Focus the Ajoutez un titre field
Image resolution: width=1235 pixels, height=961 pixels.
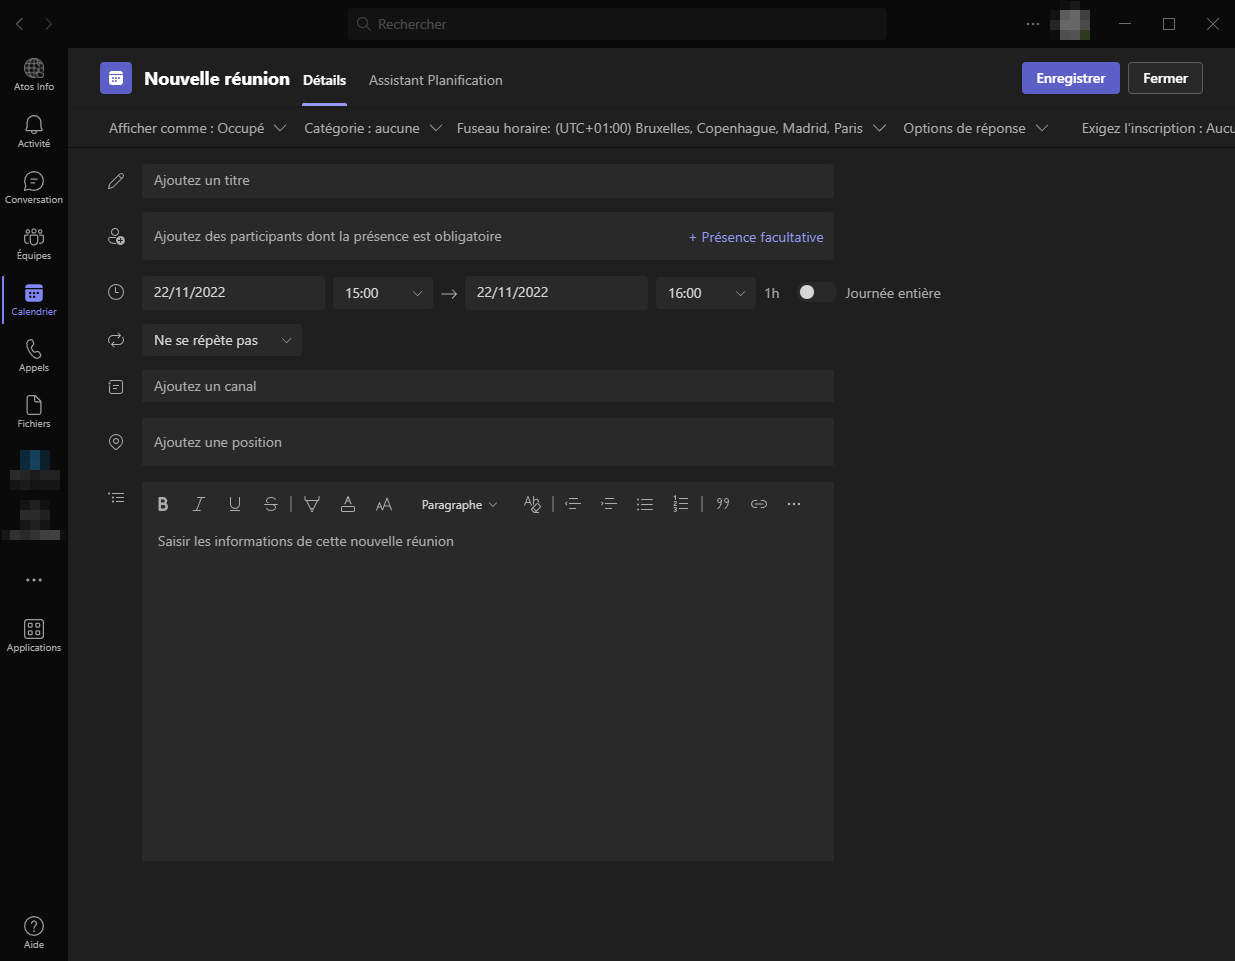coord(488,181)
